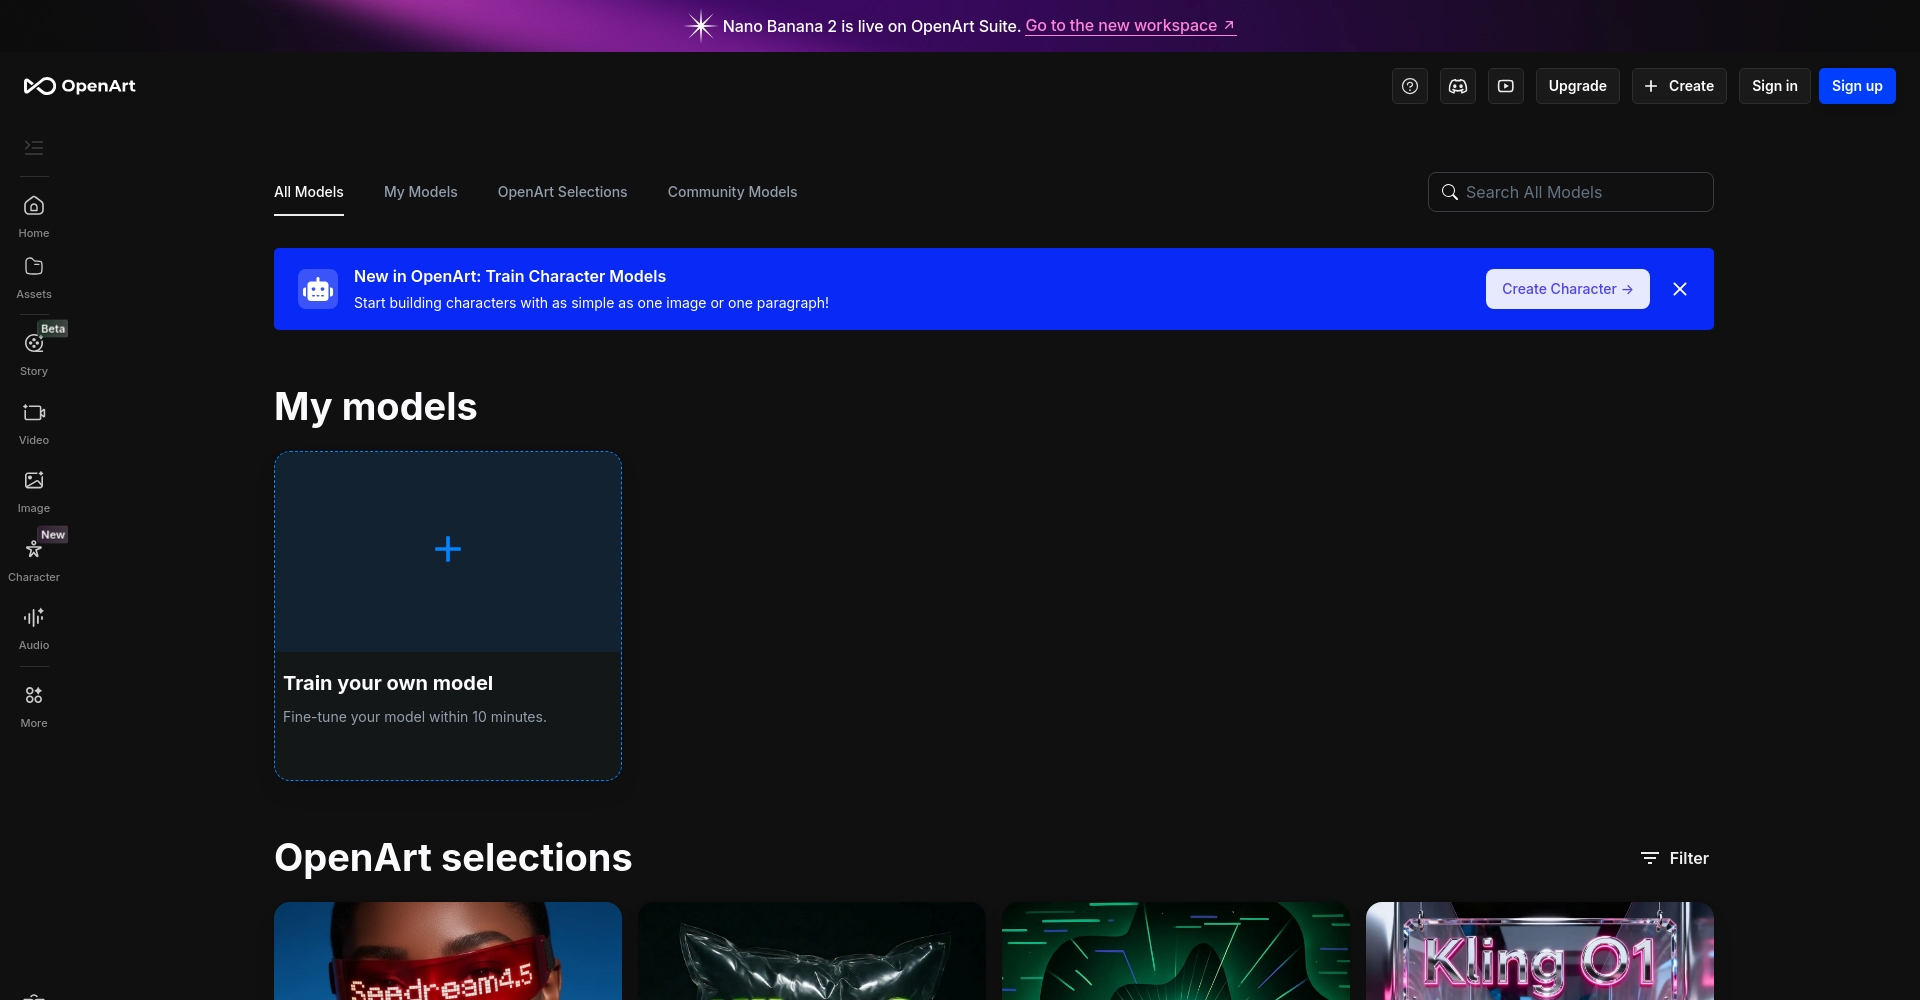Screen dimensions: 1920x1000
Task: Open the Home sidebar icon
Action: (34, 216)
